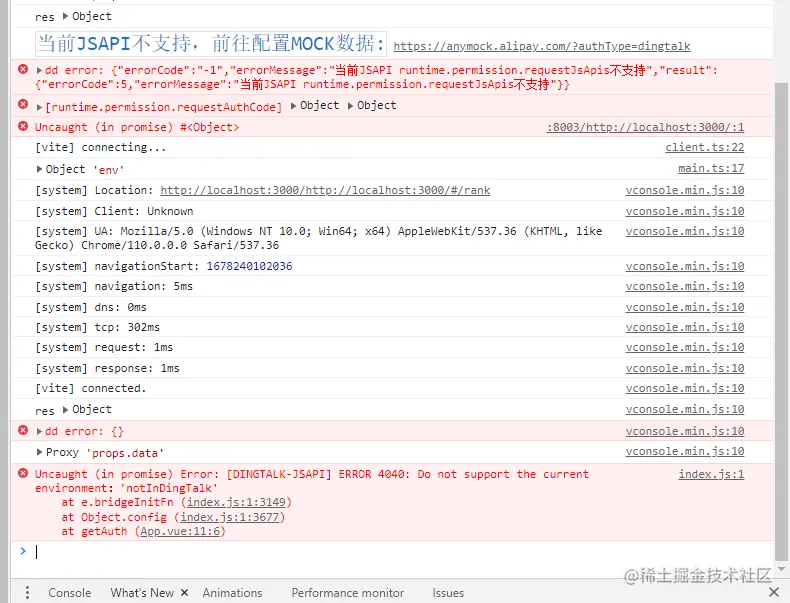790x603 pixels.
Task: Open index.js:1 source link
Action: pyautogui.click(x=711, y=474)
